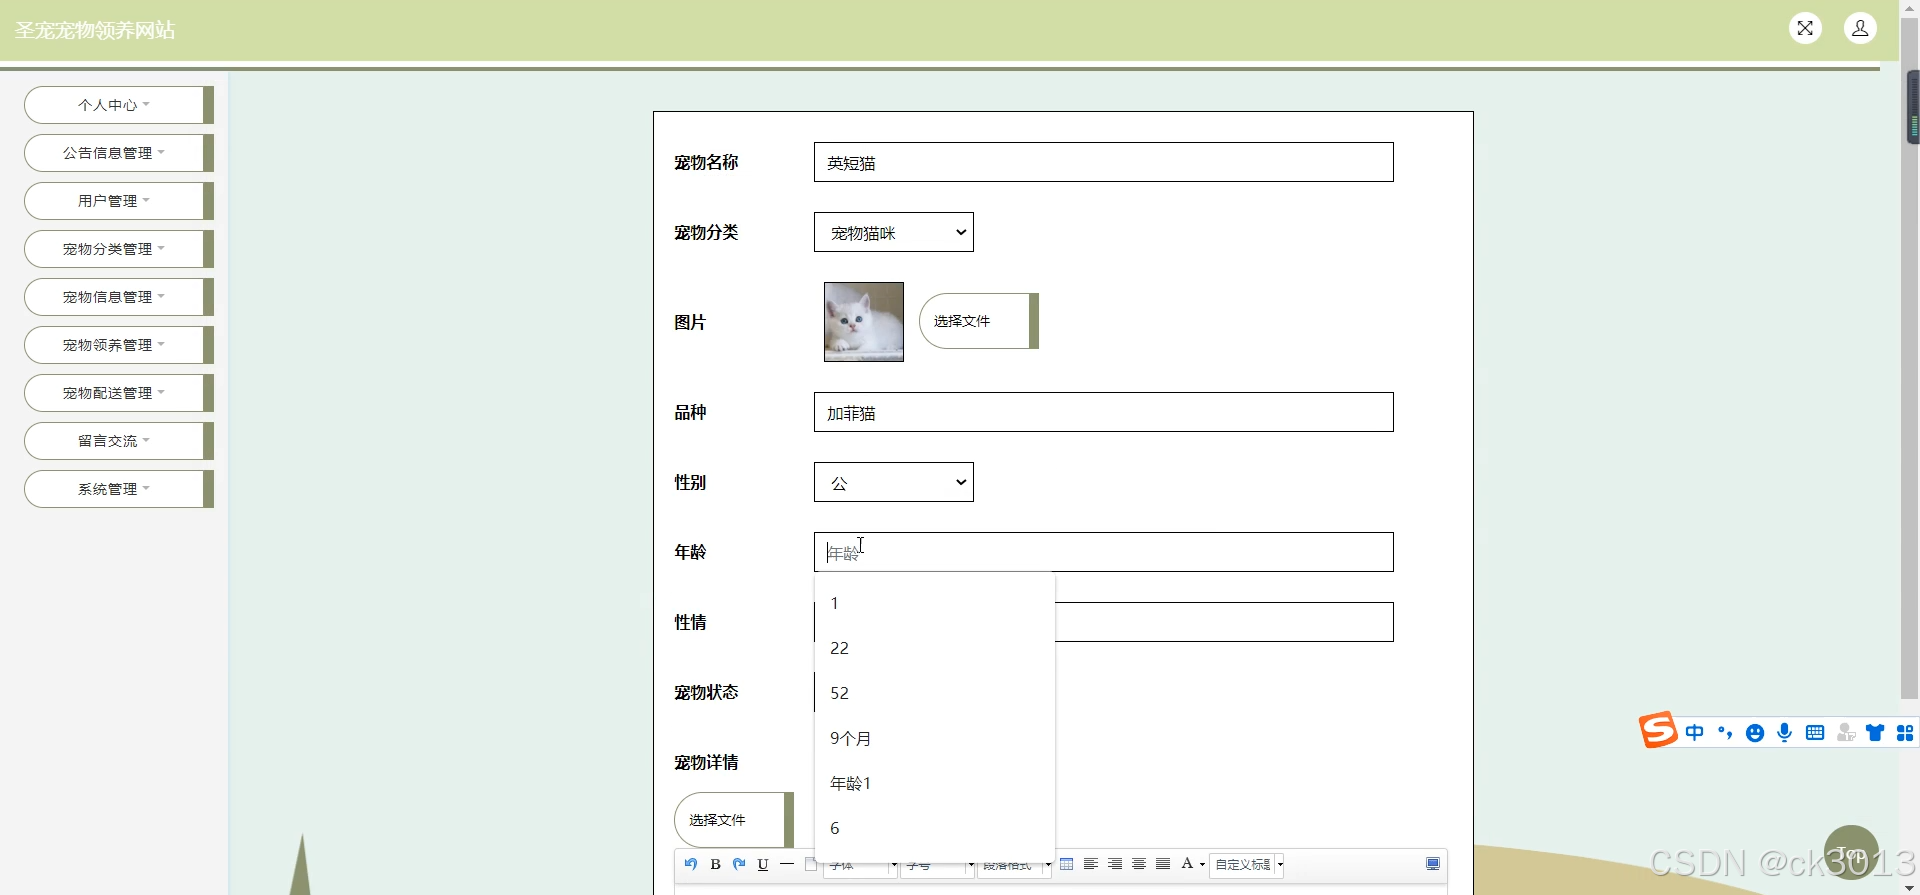Click the grey user account icon on IME bar
This screenshot has width=1920, height=895.
(x=1846, y=733)
